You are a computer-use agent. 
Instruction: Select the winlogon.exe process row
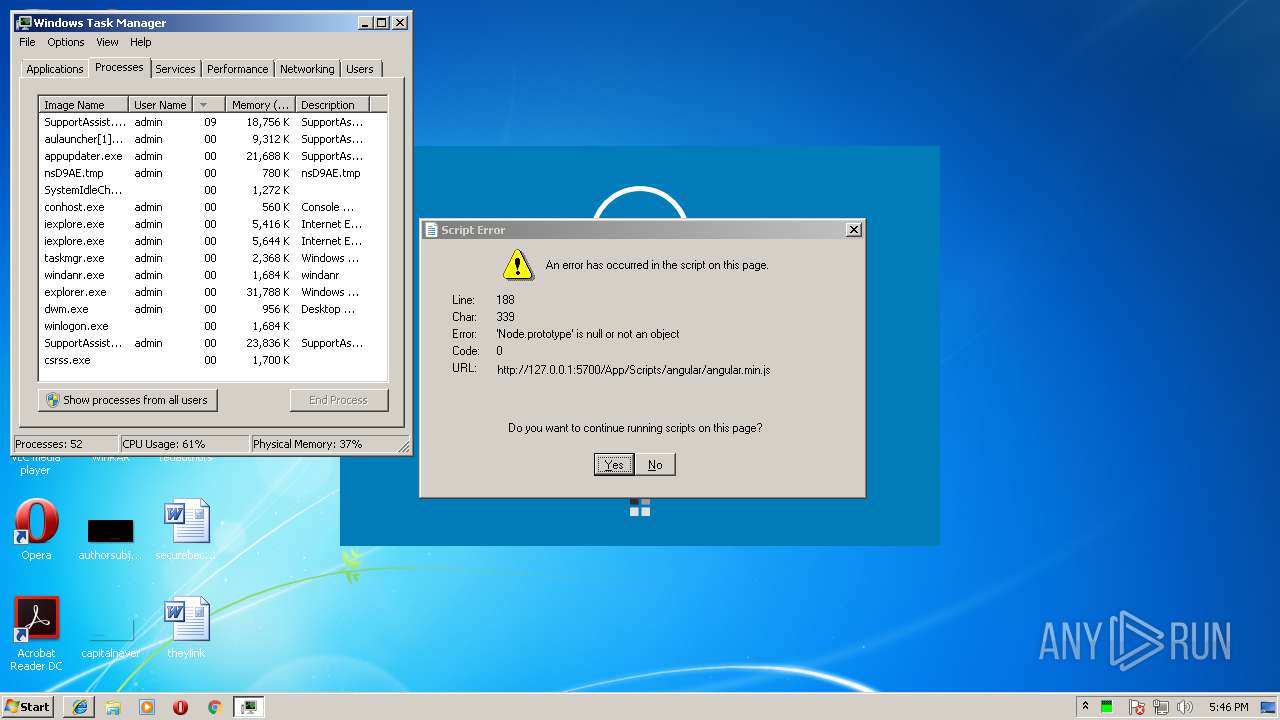pos(213,326)
